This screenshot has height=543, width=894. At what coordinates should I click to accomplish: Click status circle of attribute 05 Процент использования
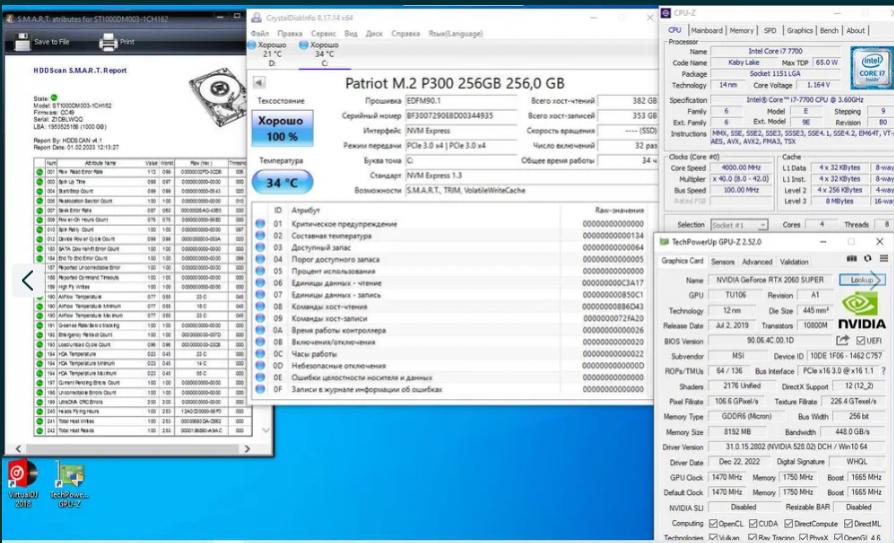(x=260, y=271)
